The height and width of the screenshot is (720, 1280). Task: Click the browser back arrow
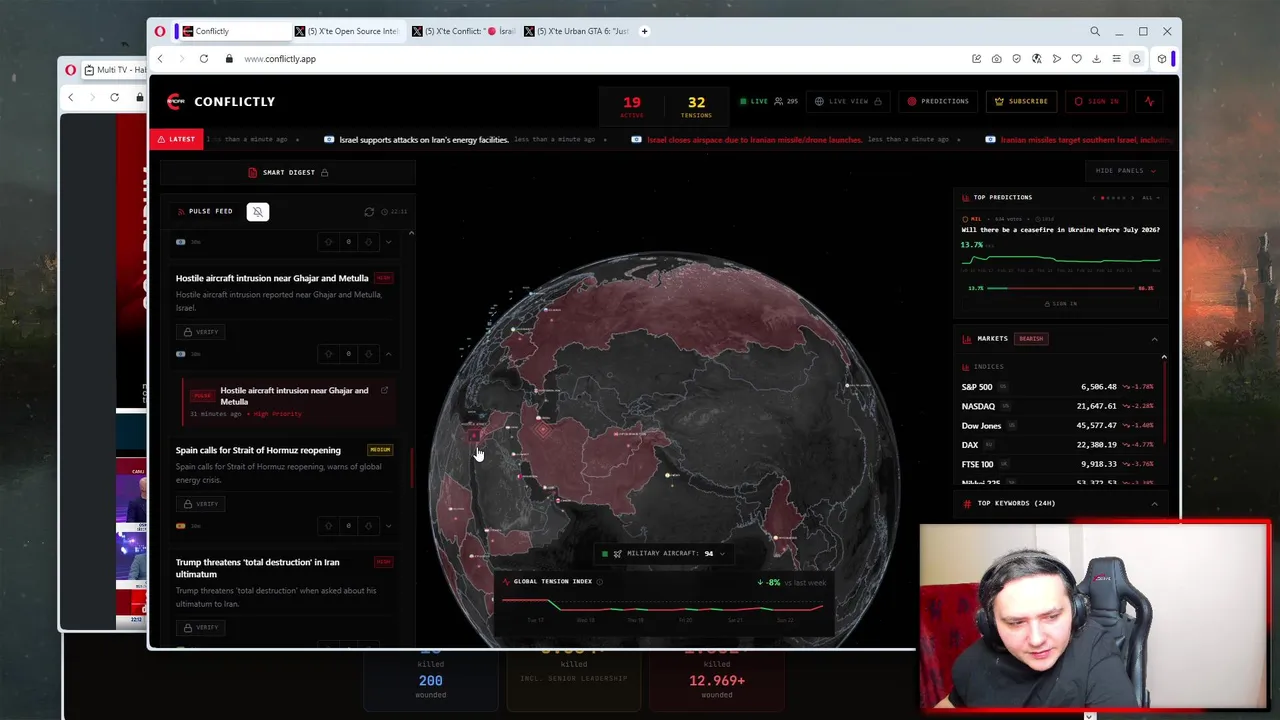pos(160,59)
